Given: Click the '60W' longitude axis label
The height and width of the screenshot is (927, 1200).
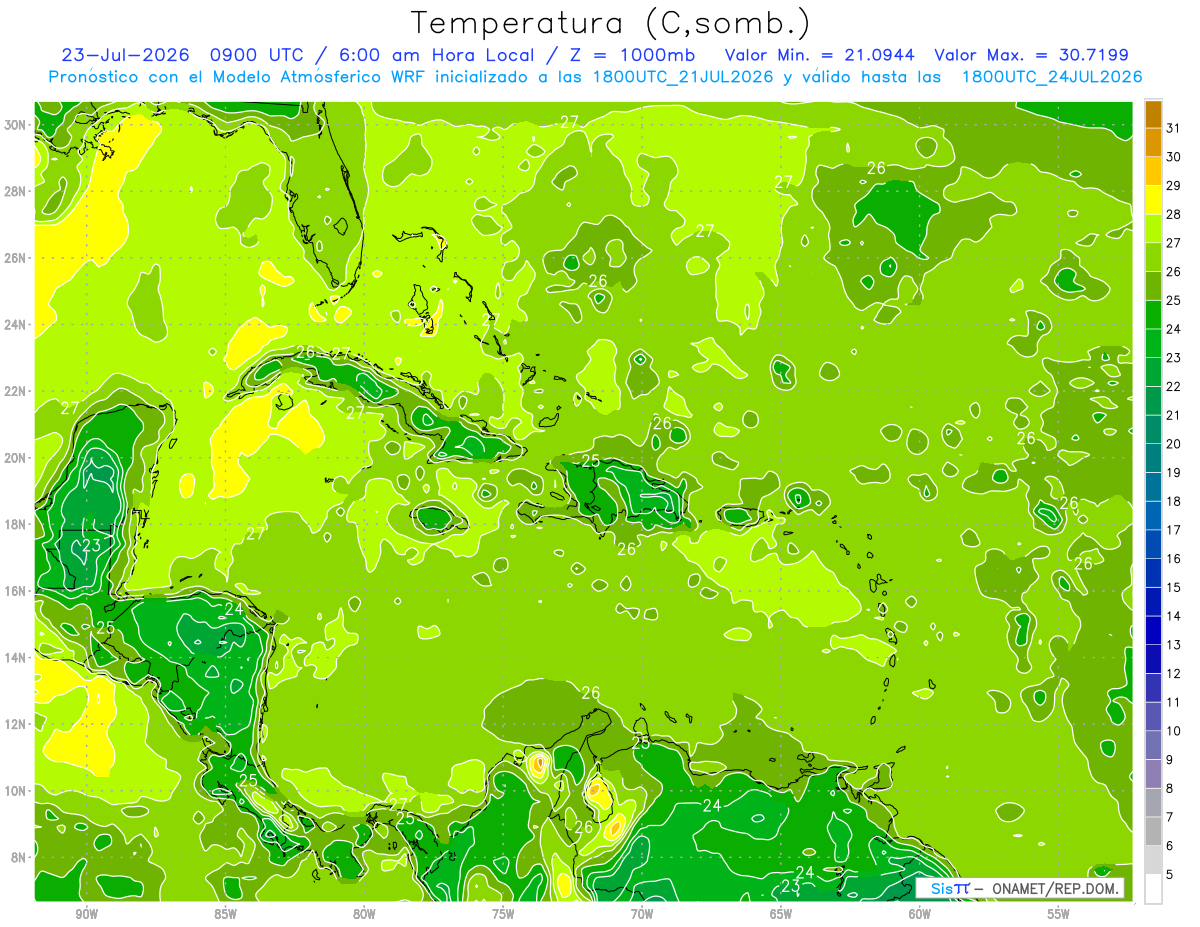Looking at the screenshot, I should [920, 914].
